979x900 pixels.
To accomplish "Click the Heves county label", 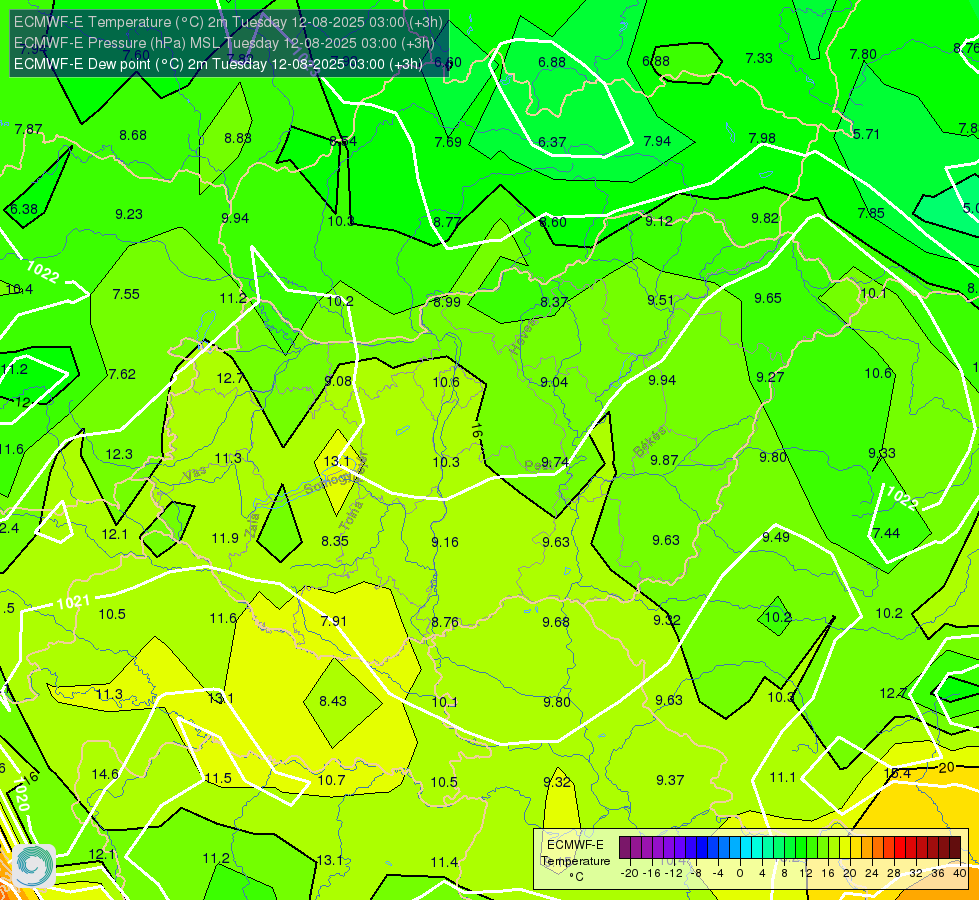I will (523, 336).
